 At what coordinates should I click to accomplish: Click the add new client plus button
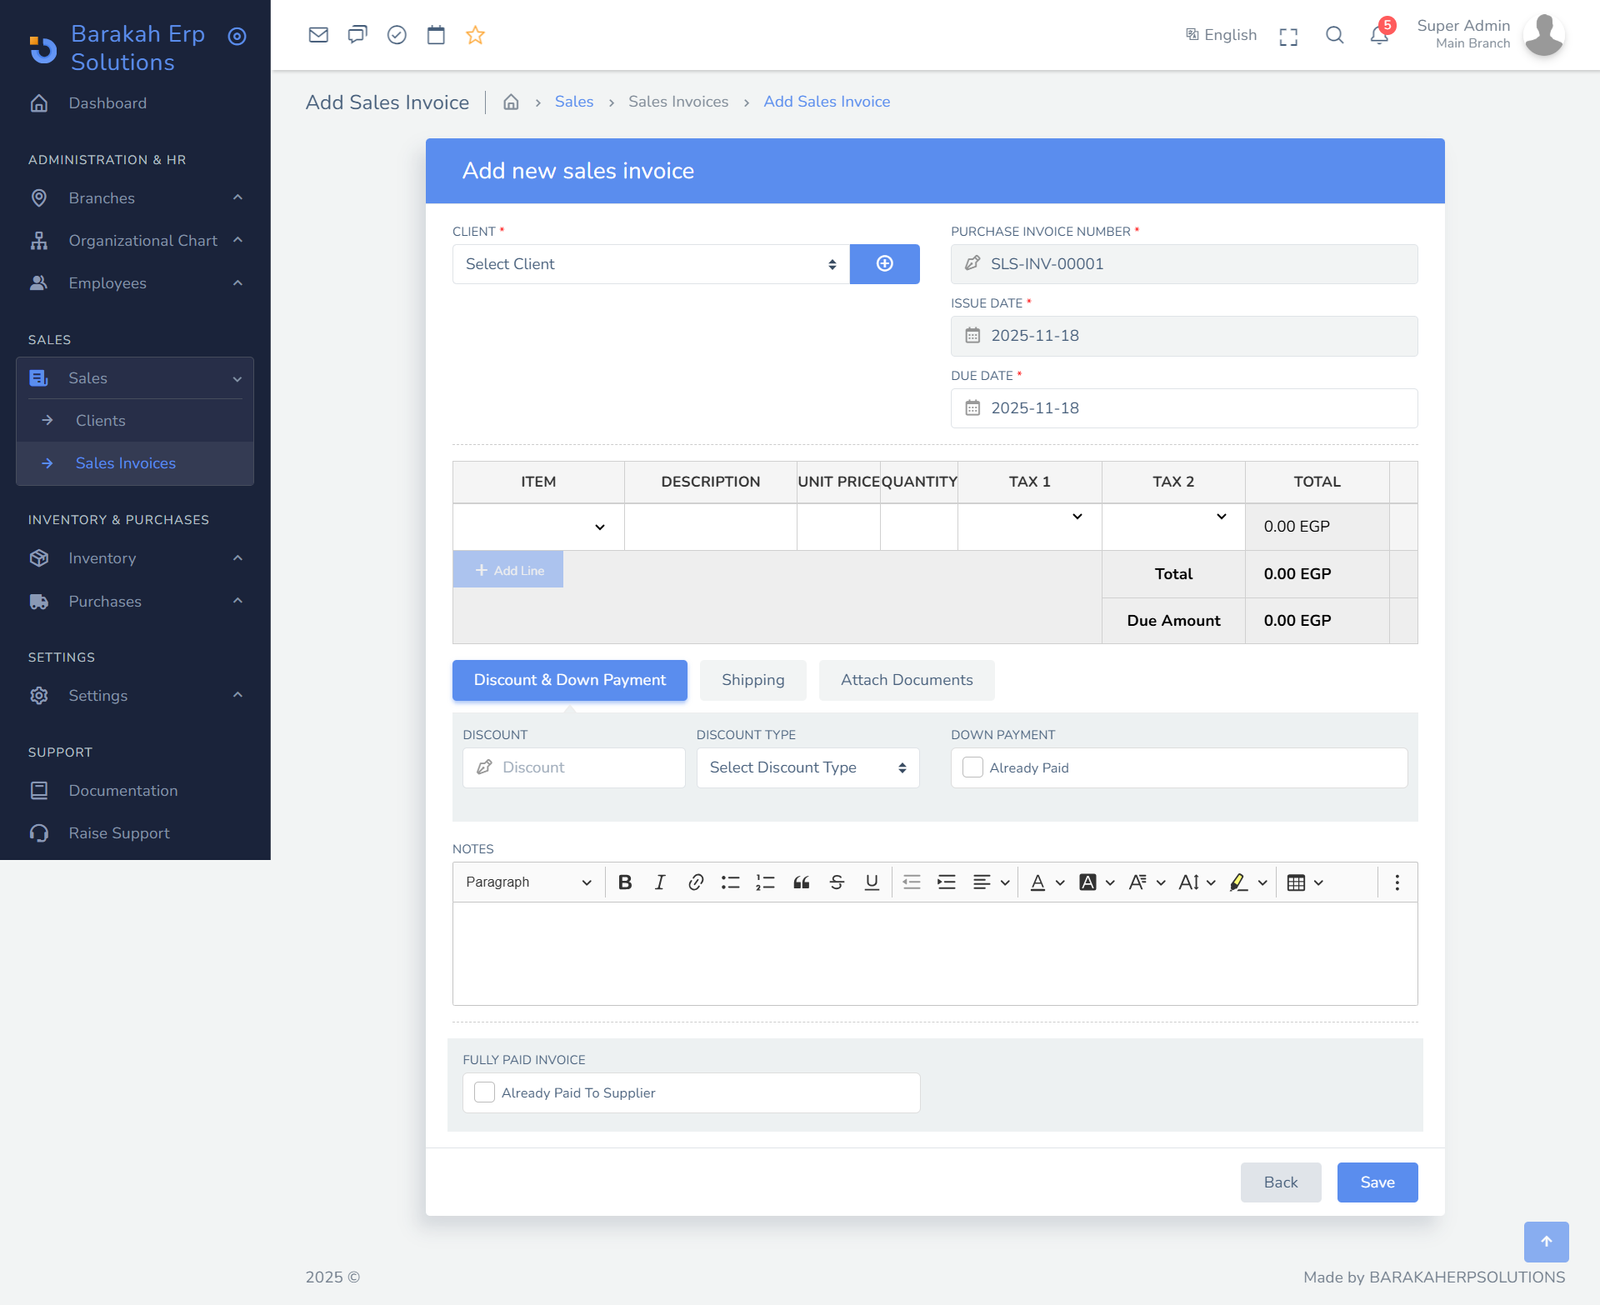[x=884, y=264]
